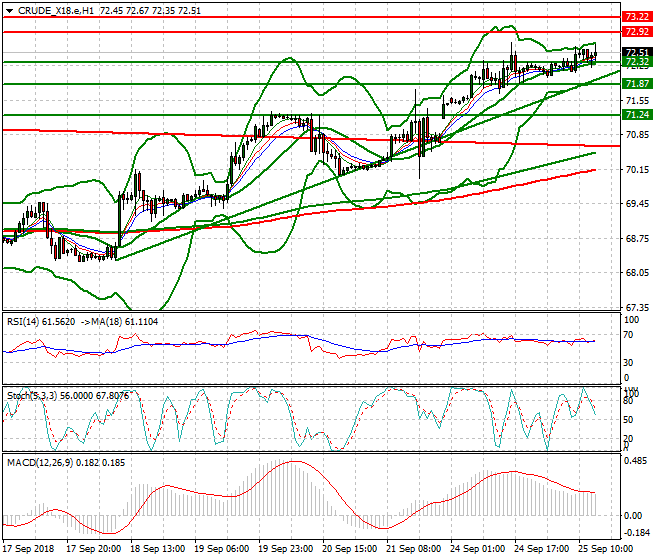
Task: Click the 71.24 green support level label
Action: (637, 114)
